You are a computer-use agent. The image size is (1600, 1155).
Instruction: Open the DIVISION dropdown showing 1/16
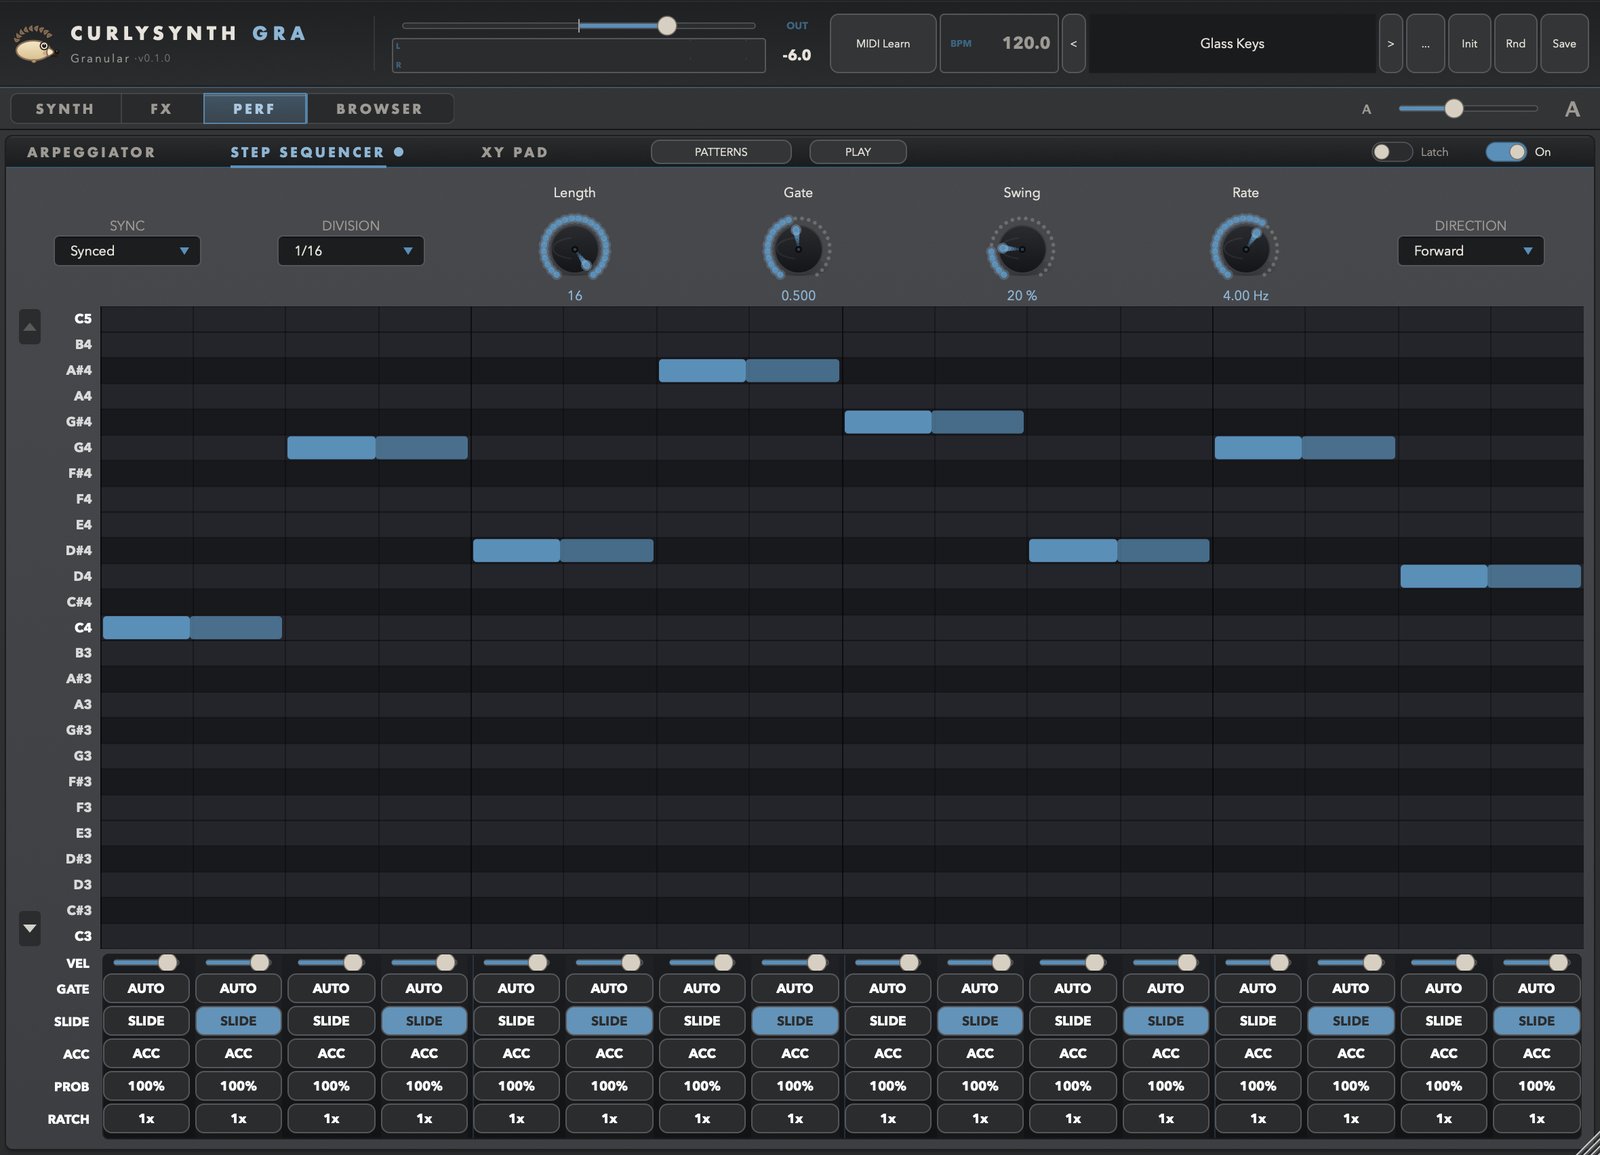point(351,251)
